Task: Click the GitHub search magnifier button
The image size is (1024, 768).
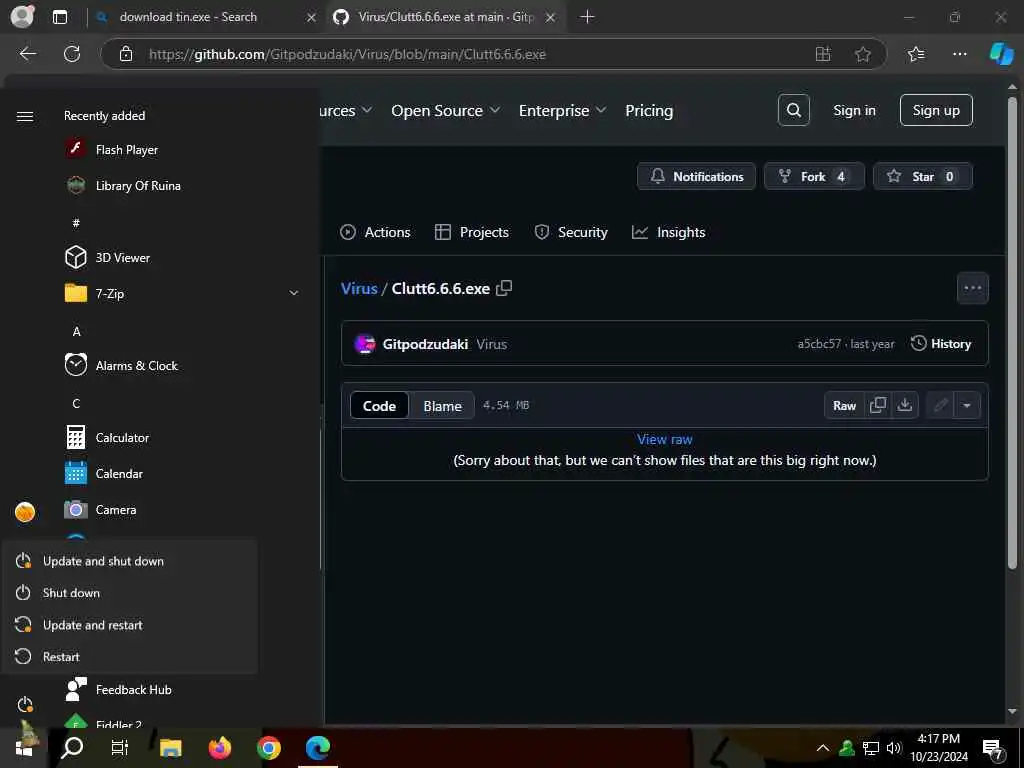Action: (x=793, y=110)
